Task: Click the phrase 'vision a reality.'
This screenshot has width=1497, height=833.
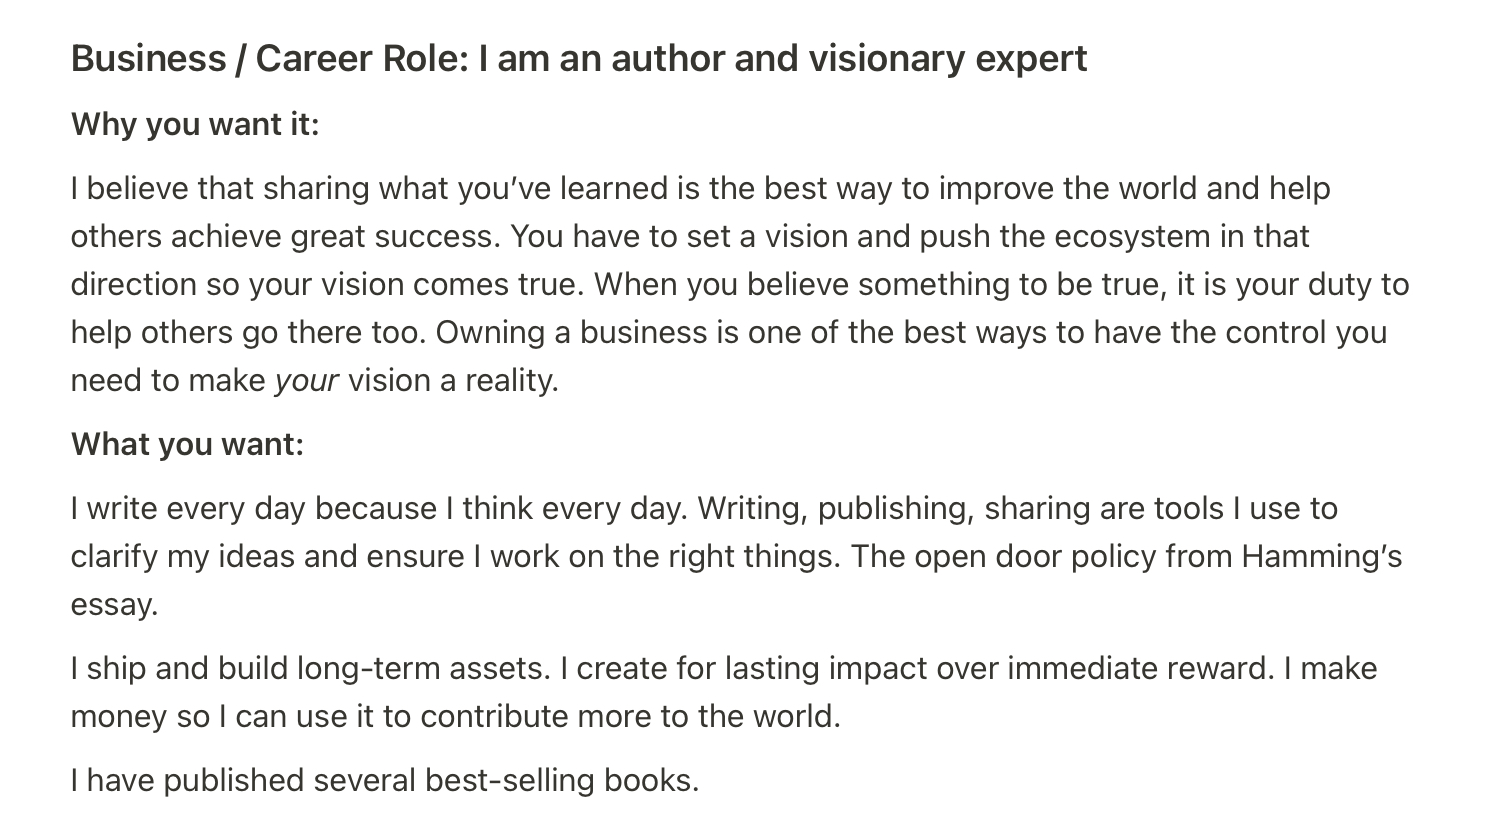Action: coord(453,381)
